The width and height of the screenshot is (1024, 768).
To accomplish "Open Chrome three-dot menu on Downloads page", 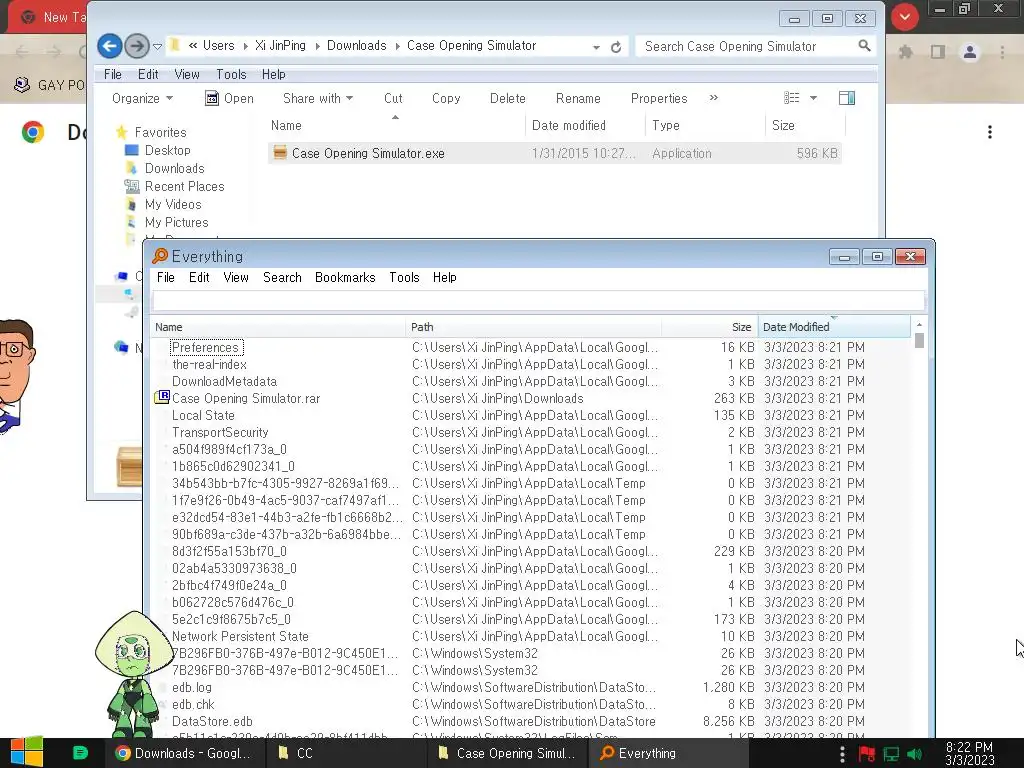I will (990, 133).
